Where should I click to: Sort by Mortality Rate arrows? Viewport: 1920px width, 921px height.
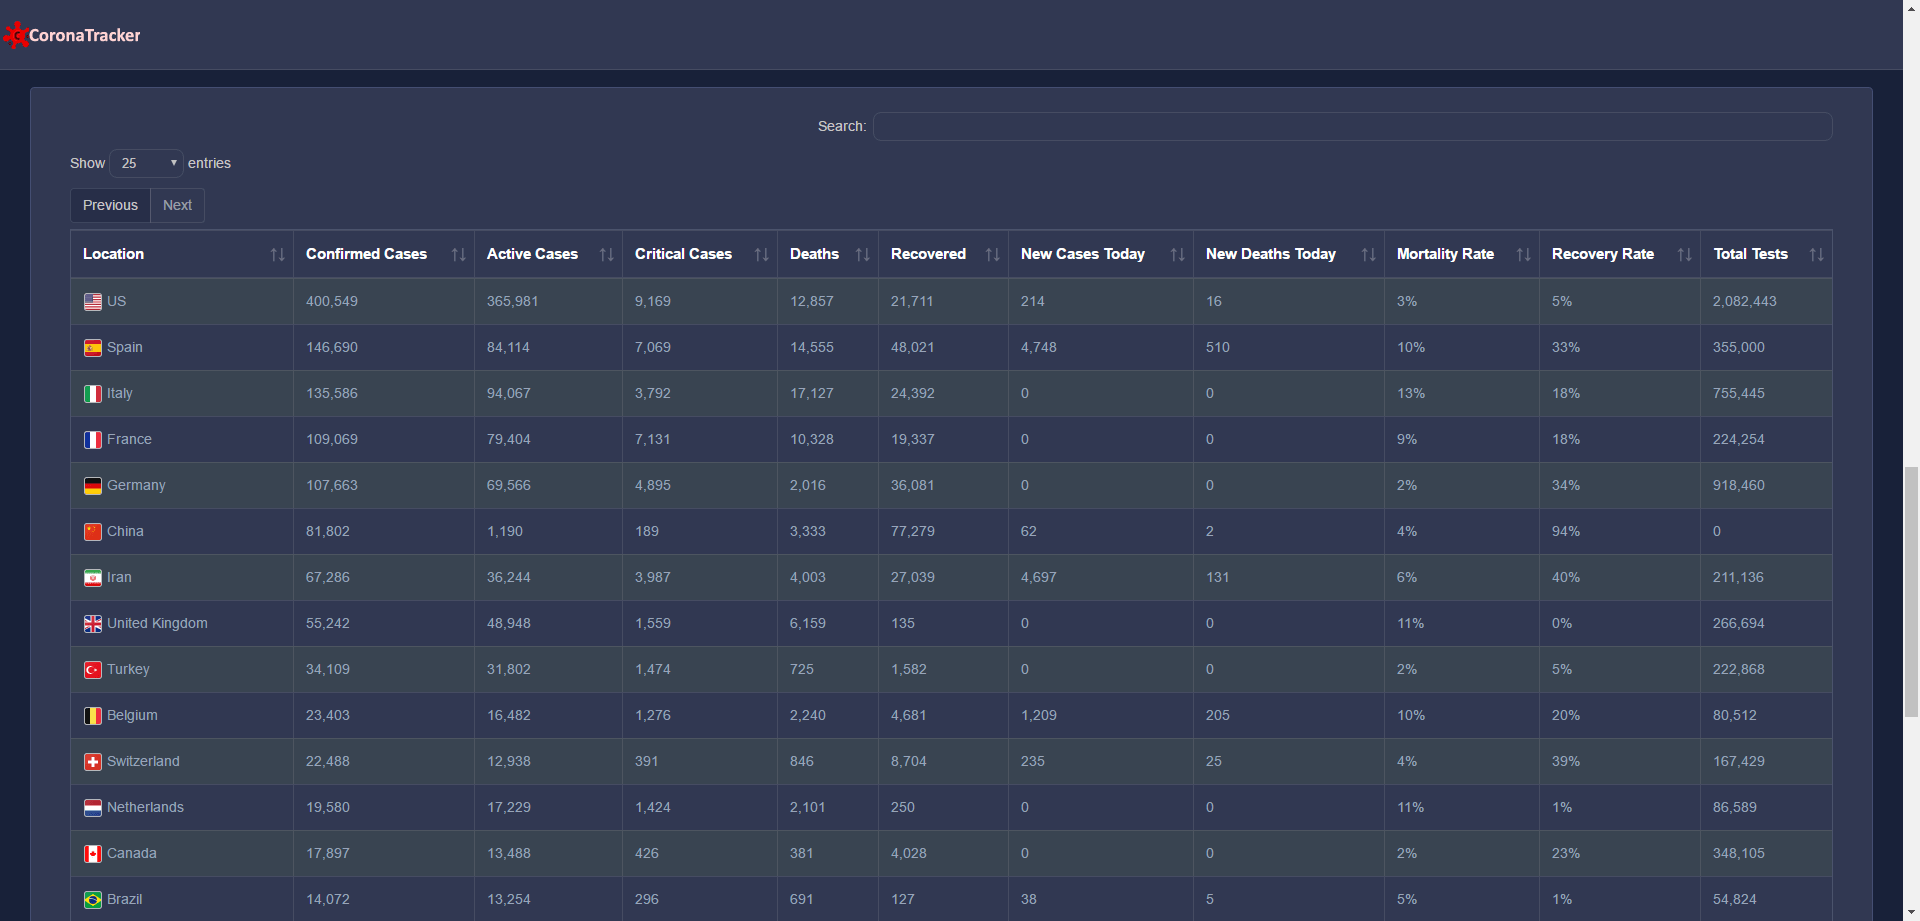[1524, 255]
